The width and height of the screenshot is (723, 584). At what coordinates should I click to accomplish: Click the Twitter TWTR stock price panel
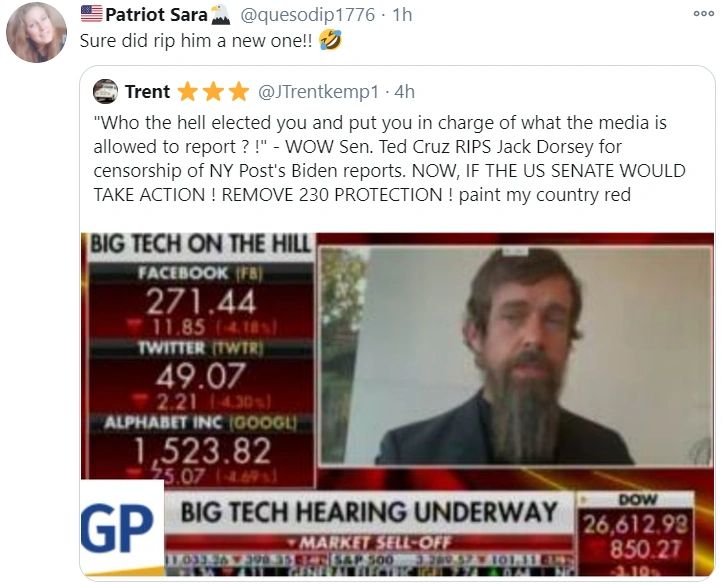[201, 376]
